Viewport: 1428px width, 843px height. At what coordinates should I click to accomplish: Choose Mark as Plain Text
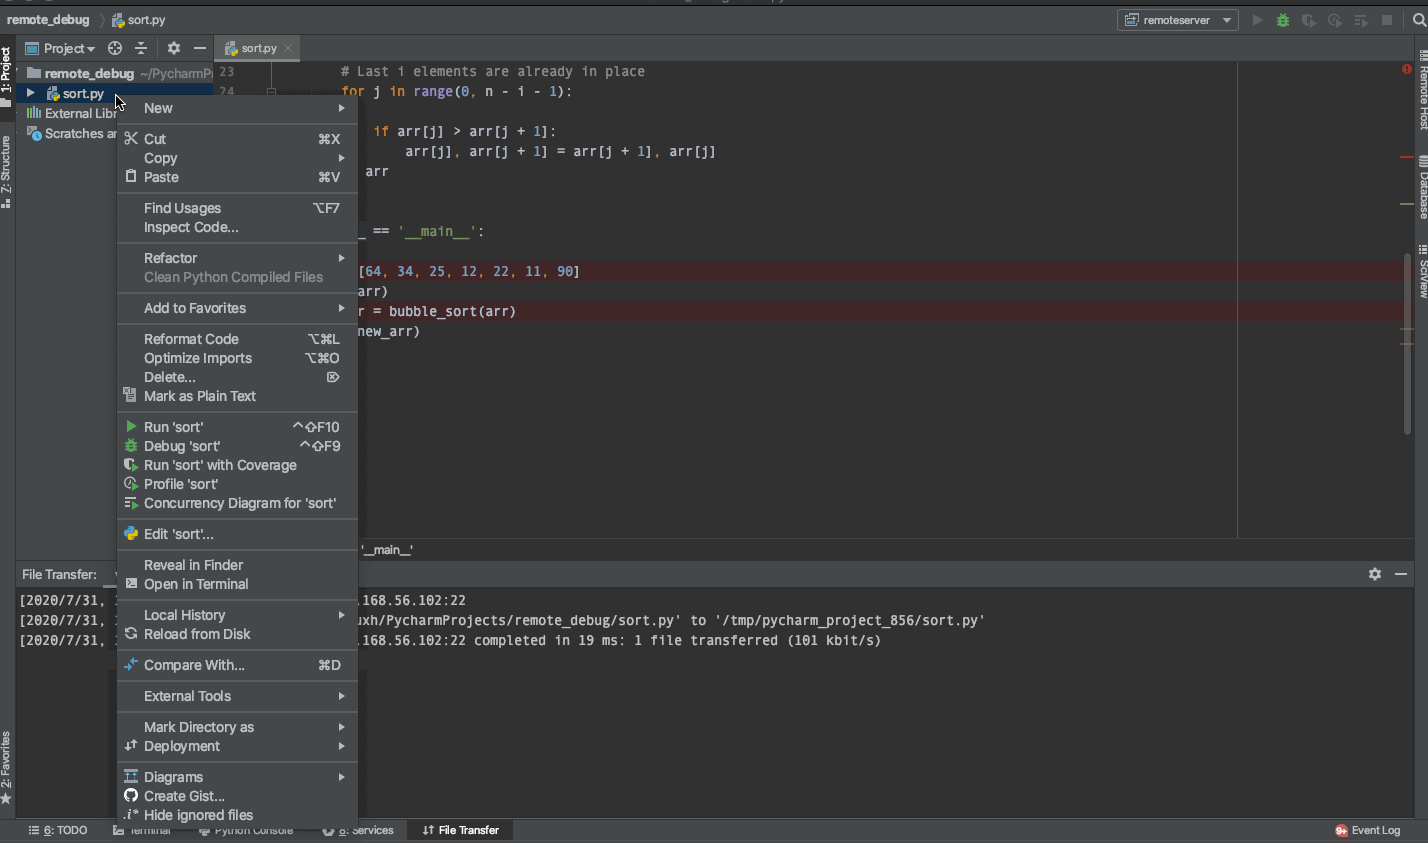point(237,396)
